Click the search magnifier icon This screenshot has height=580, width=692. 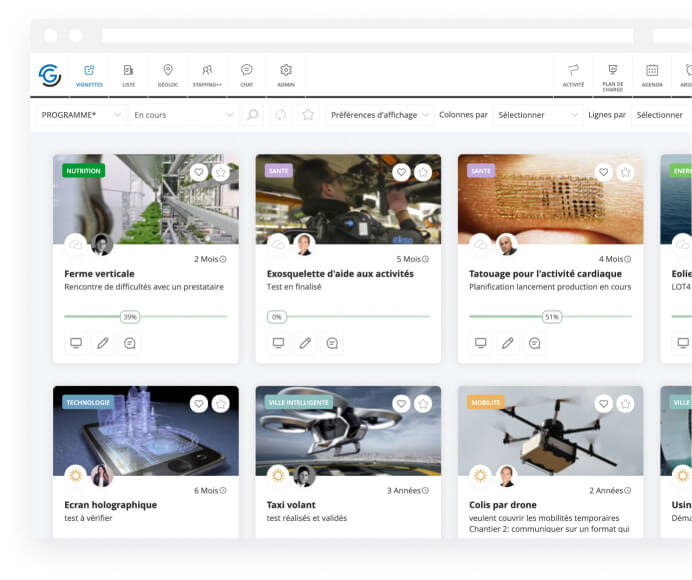pyautogui.click(x=253, y=115)
